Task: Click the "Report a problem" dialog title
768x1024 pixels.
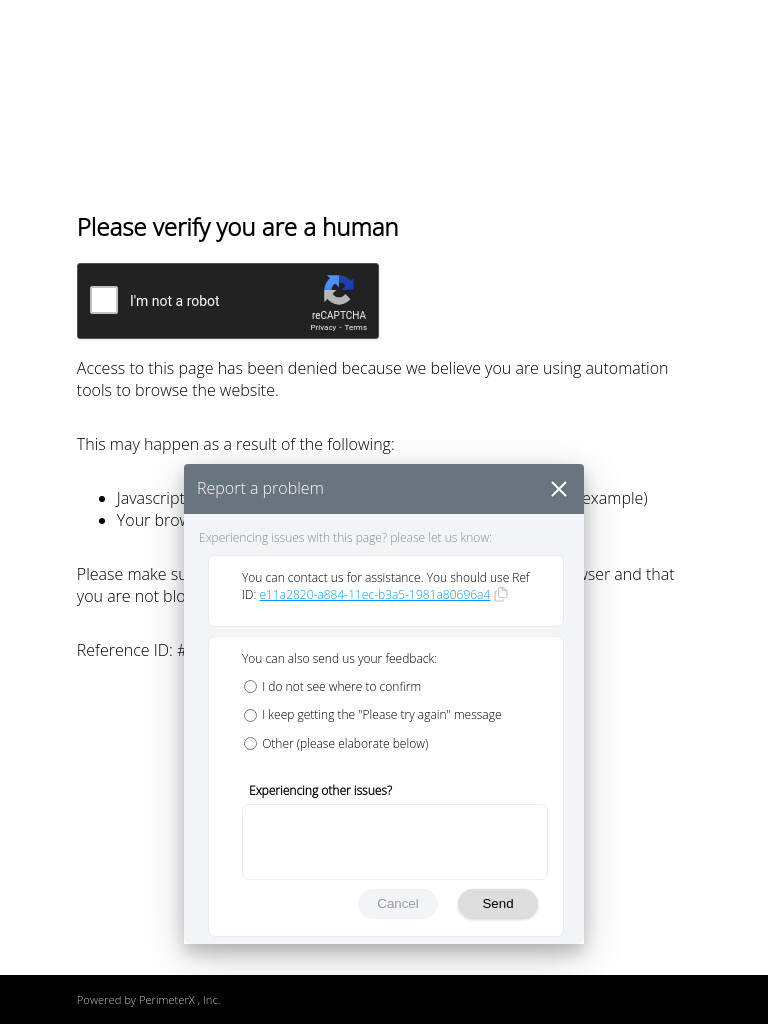Action: [260, 488]
